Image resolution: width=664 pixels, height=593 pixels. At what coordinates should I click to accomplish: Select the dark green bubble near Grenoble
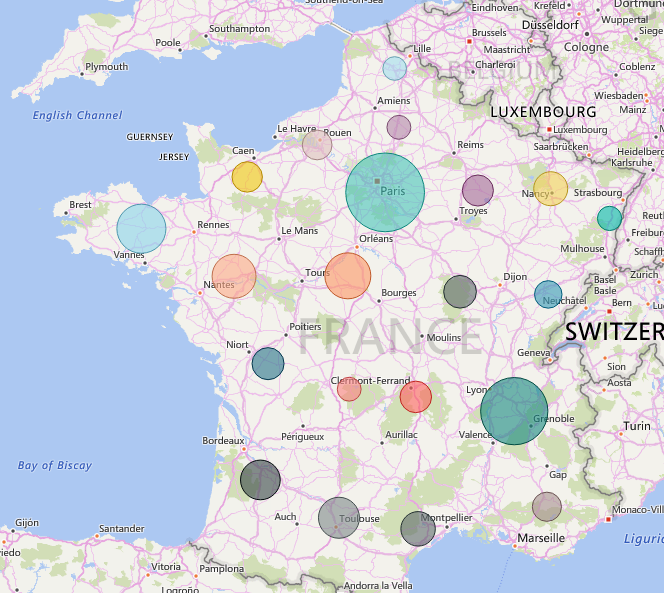tap(514, 411)
